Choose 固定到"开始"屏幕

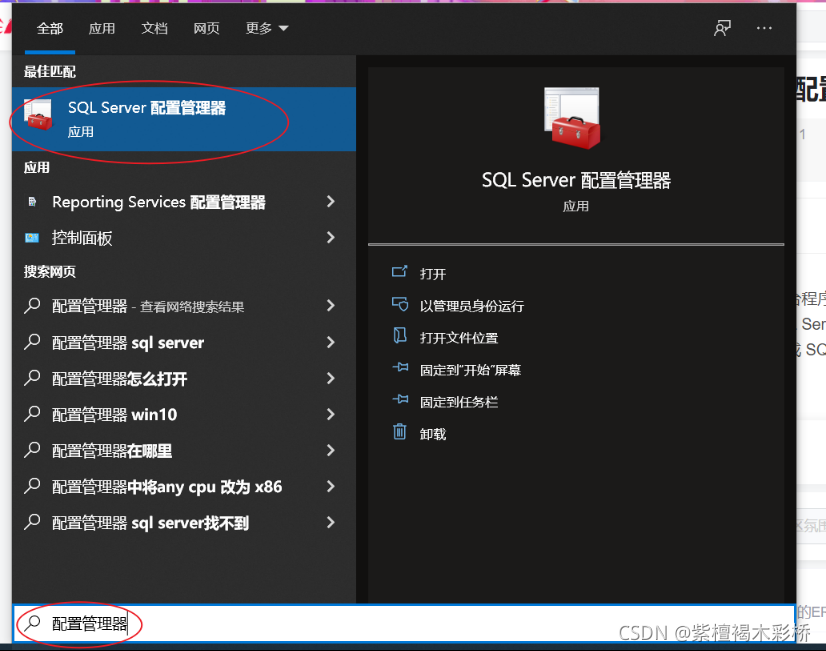[470, 370]
